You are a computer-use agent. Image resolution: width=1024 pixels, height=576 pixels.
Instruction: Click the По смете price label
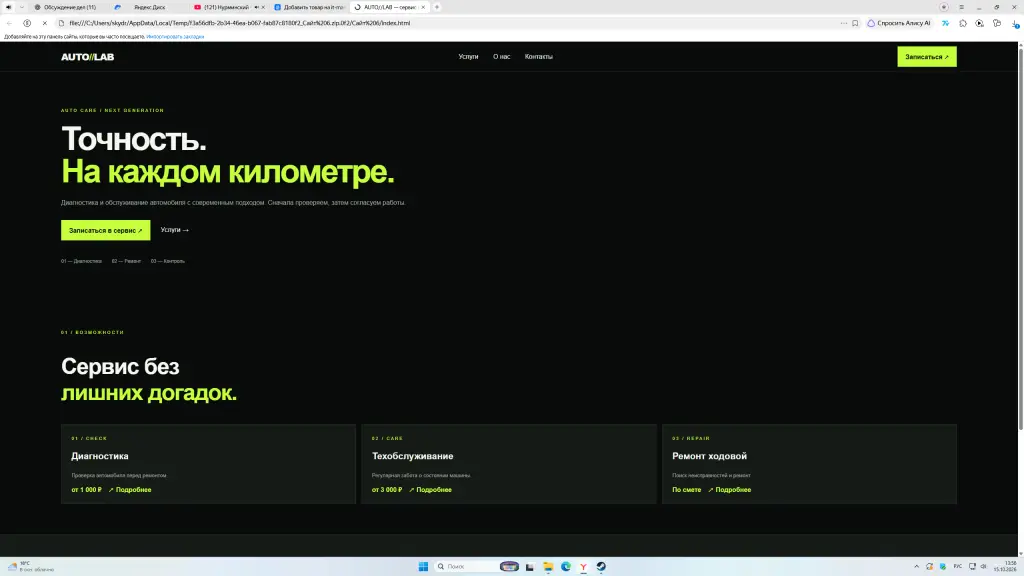[686, 490]
